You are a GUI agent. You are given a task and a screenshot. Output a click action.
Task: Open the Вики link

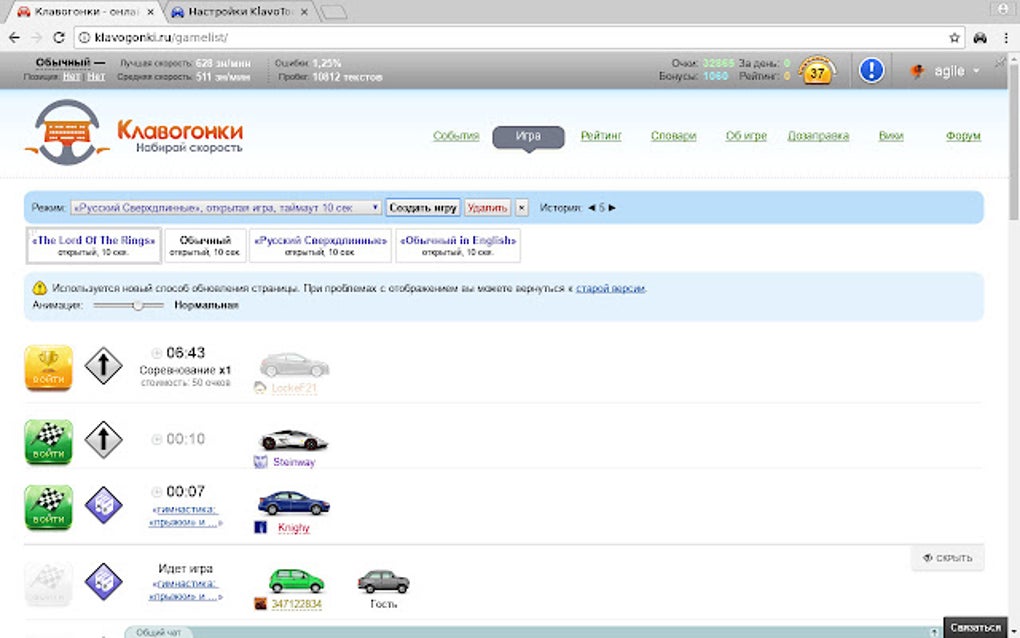tap(891, 135)
